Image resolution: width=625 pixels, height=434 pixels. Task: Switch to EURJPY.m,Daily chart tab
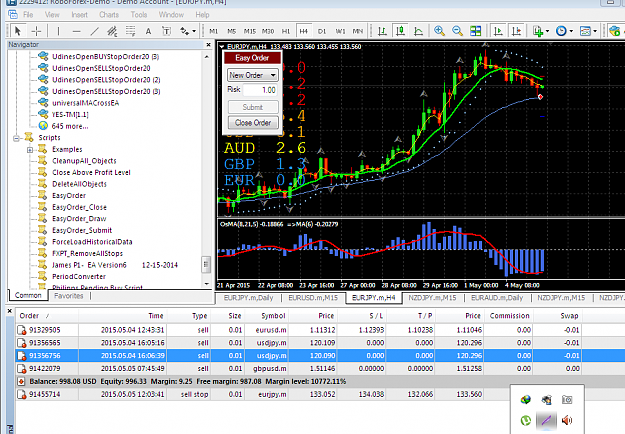[248, 298]
